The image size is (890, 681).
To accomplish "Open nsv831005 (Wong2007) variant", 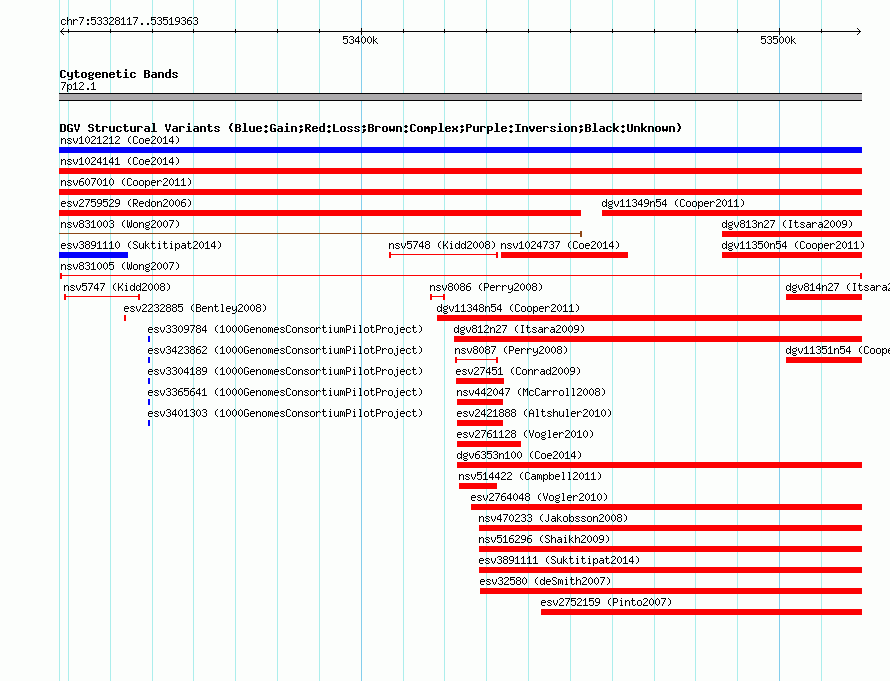I will tap(120, 266).
